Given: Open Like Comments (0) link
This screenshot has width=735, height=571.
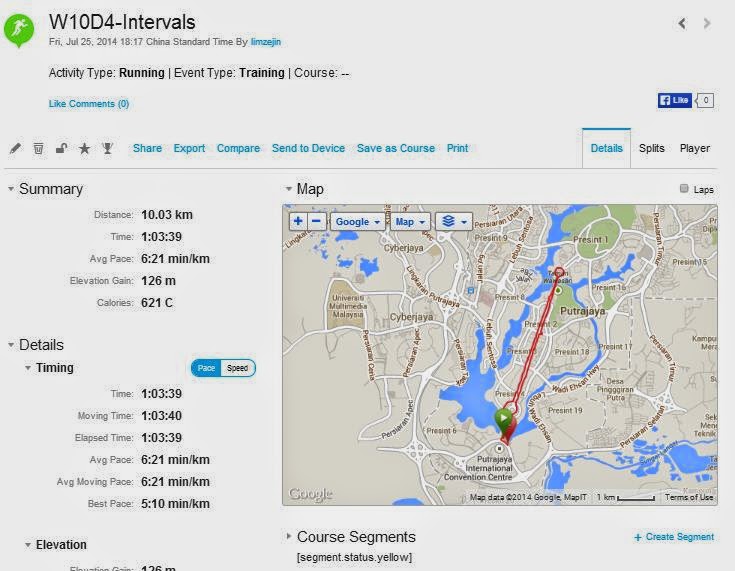Looking at the screenshot, I should [89, 104].
